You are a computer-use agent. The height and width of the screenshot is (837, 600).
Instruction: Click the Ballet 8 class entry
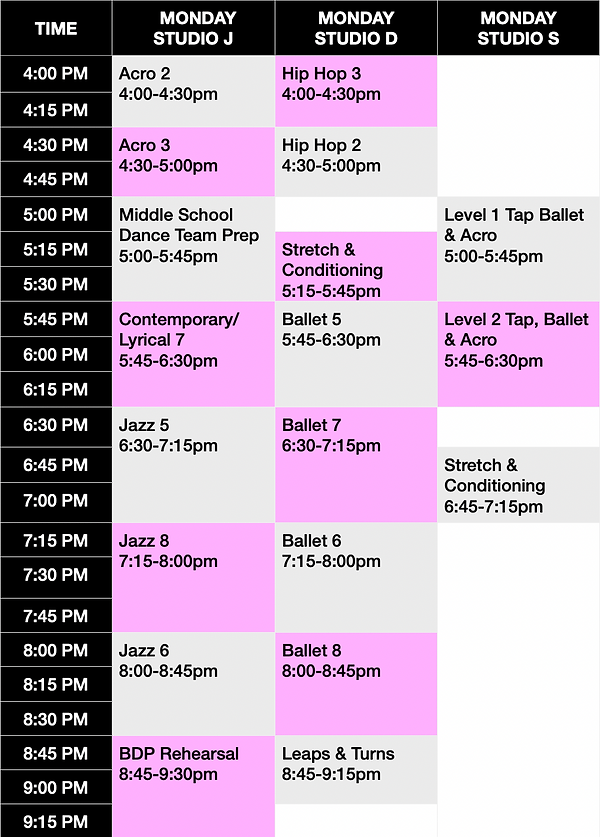(x=356, y=684)
